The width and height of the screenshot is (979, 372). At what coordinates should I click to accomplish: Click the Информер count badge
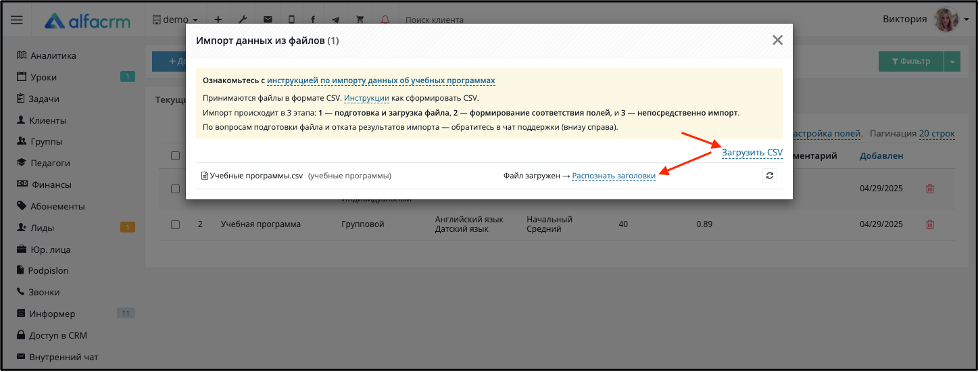click(125, 313)
